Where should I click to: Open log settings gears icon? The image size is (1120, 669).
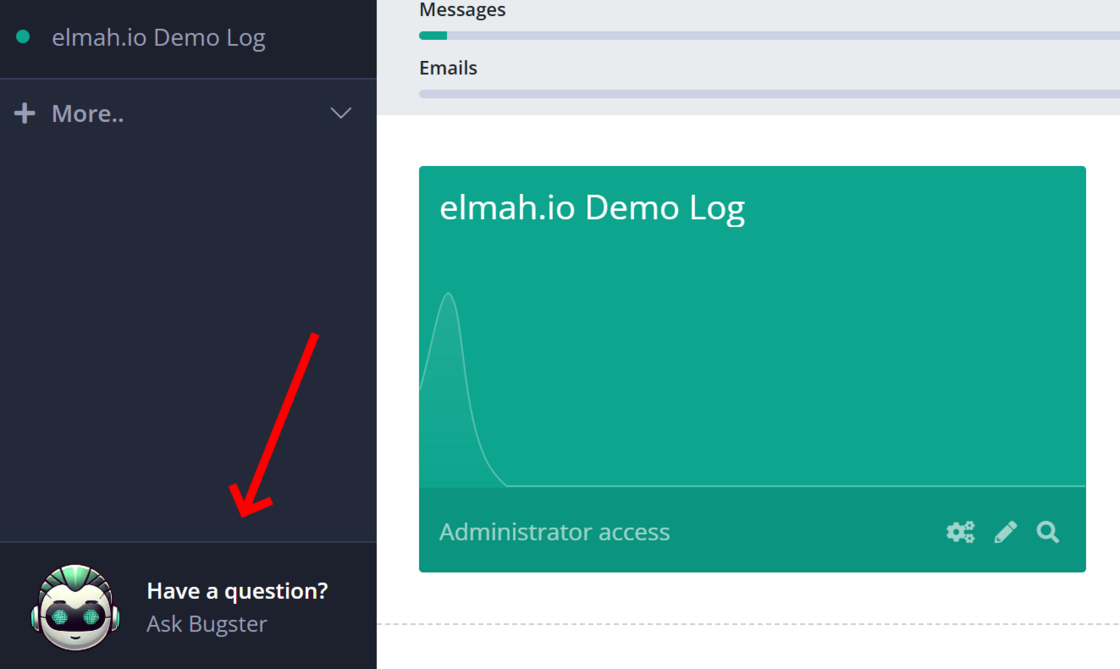click(960, 532)
